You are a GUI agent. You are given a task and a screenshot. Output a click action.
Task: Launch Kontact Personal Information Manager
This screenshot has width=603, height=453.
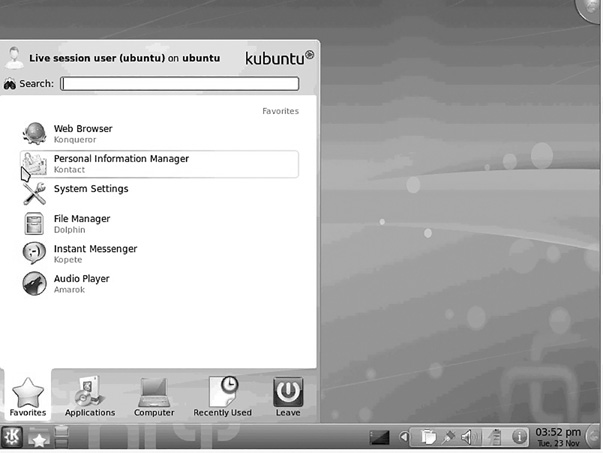pos(159,164)
